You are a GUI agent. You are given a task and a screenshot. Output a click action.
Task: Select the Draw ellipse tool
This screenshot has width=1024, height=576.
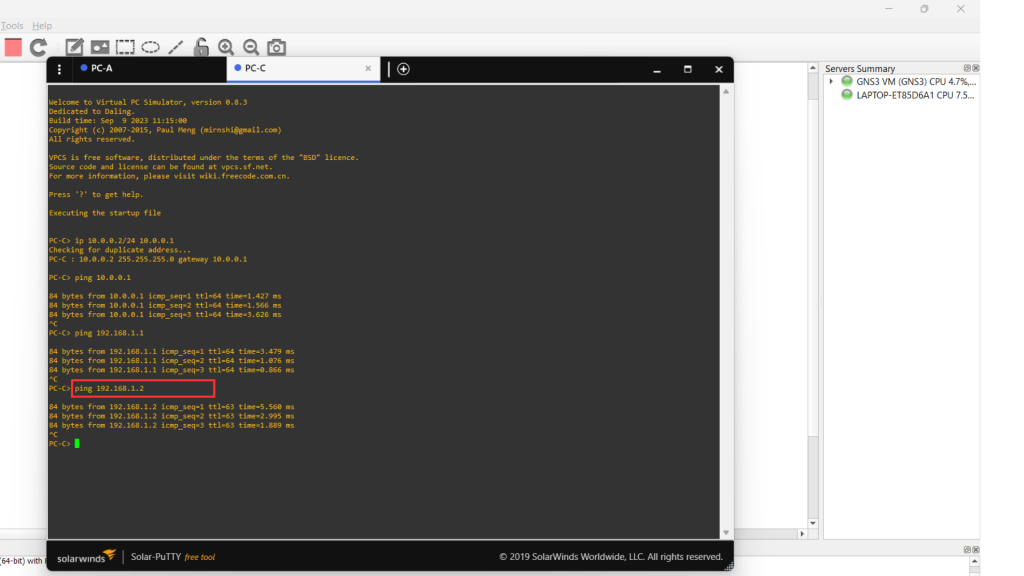tap(150, 47)
